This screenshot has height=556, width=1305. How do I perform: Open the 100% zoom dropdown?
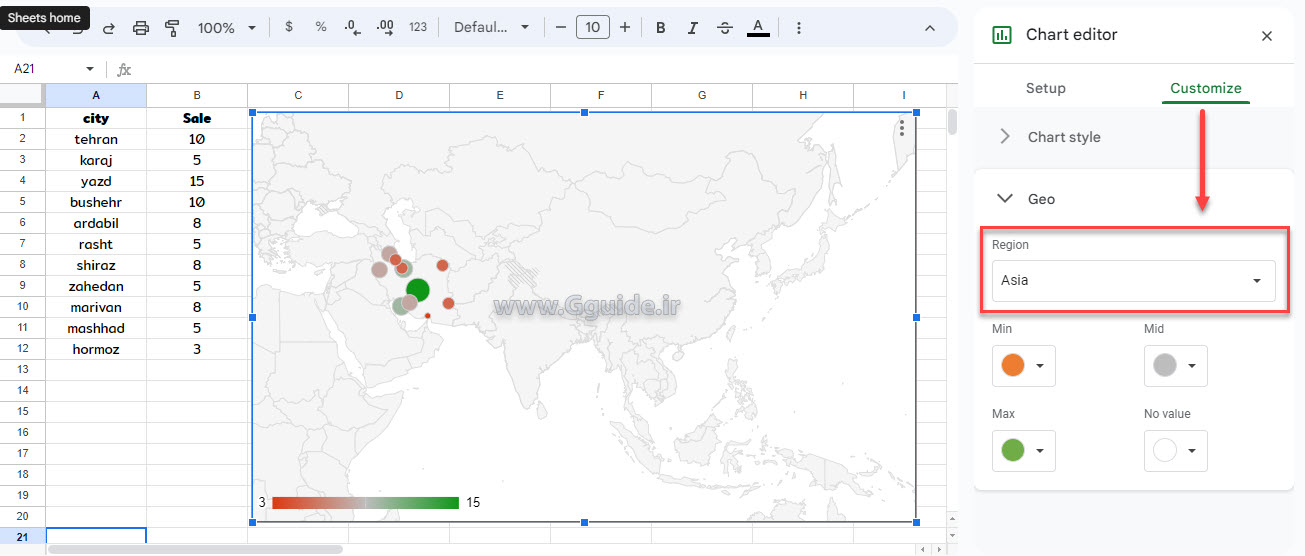coord(226,28)
